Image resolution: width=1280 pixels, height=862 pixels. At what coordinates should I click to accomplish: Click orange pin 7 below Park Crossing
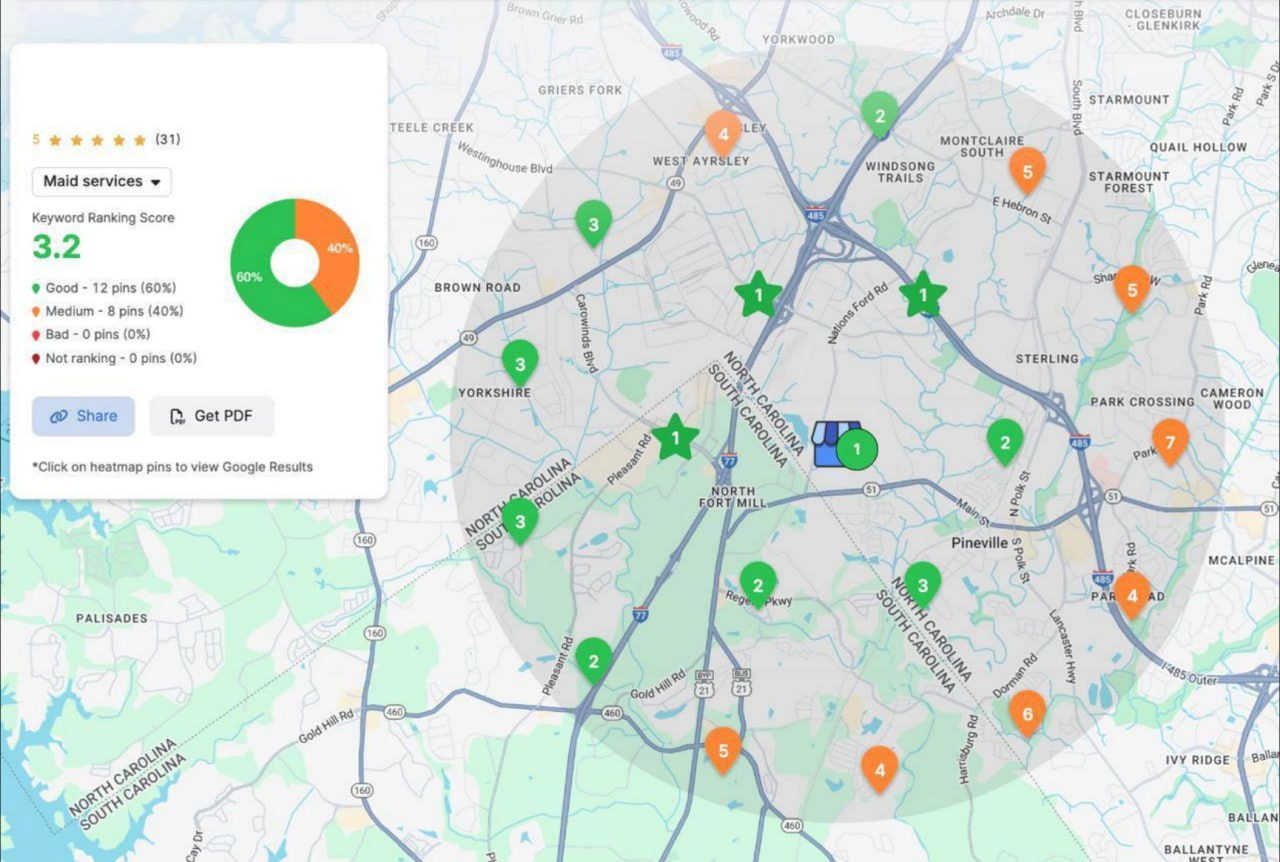(x=1170, y=441)
